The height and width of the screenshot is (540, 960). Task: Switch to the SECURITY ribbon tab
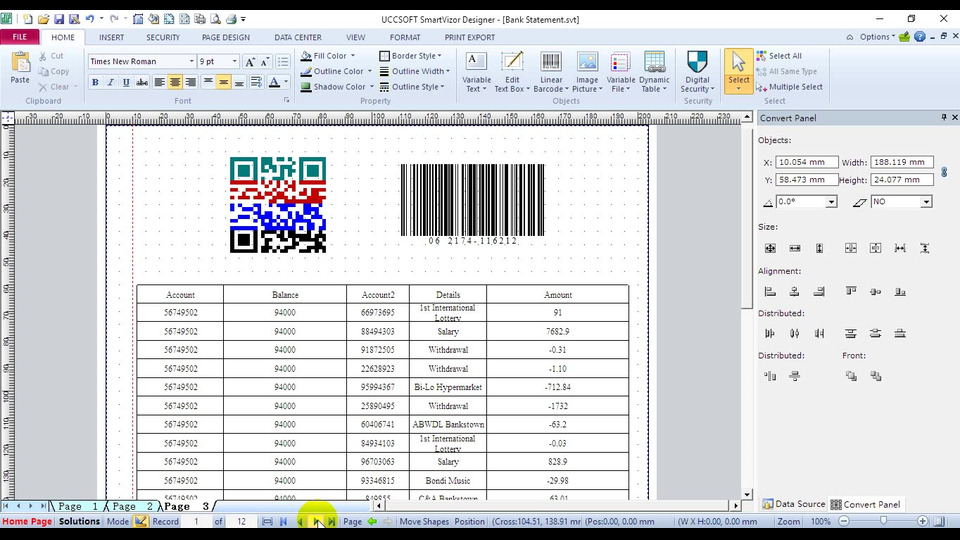tap(163, 37)
